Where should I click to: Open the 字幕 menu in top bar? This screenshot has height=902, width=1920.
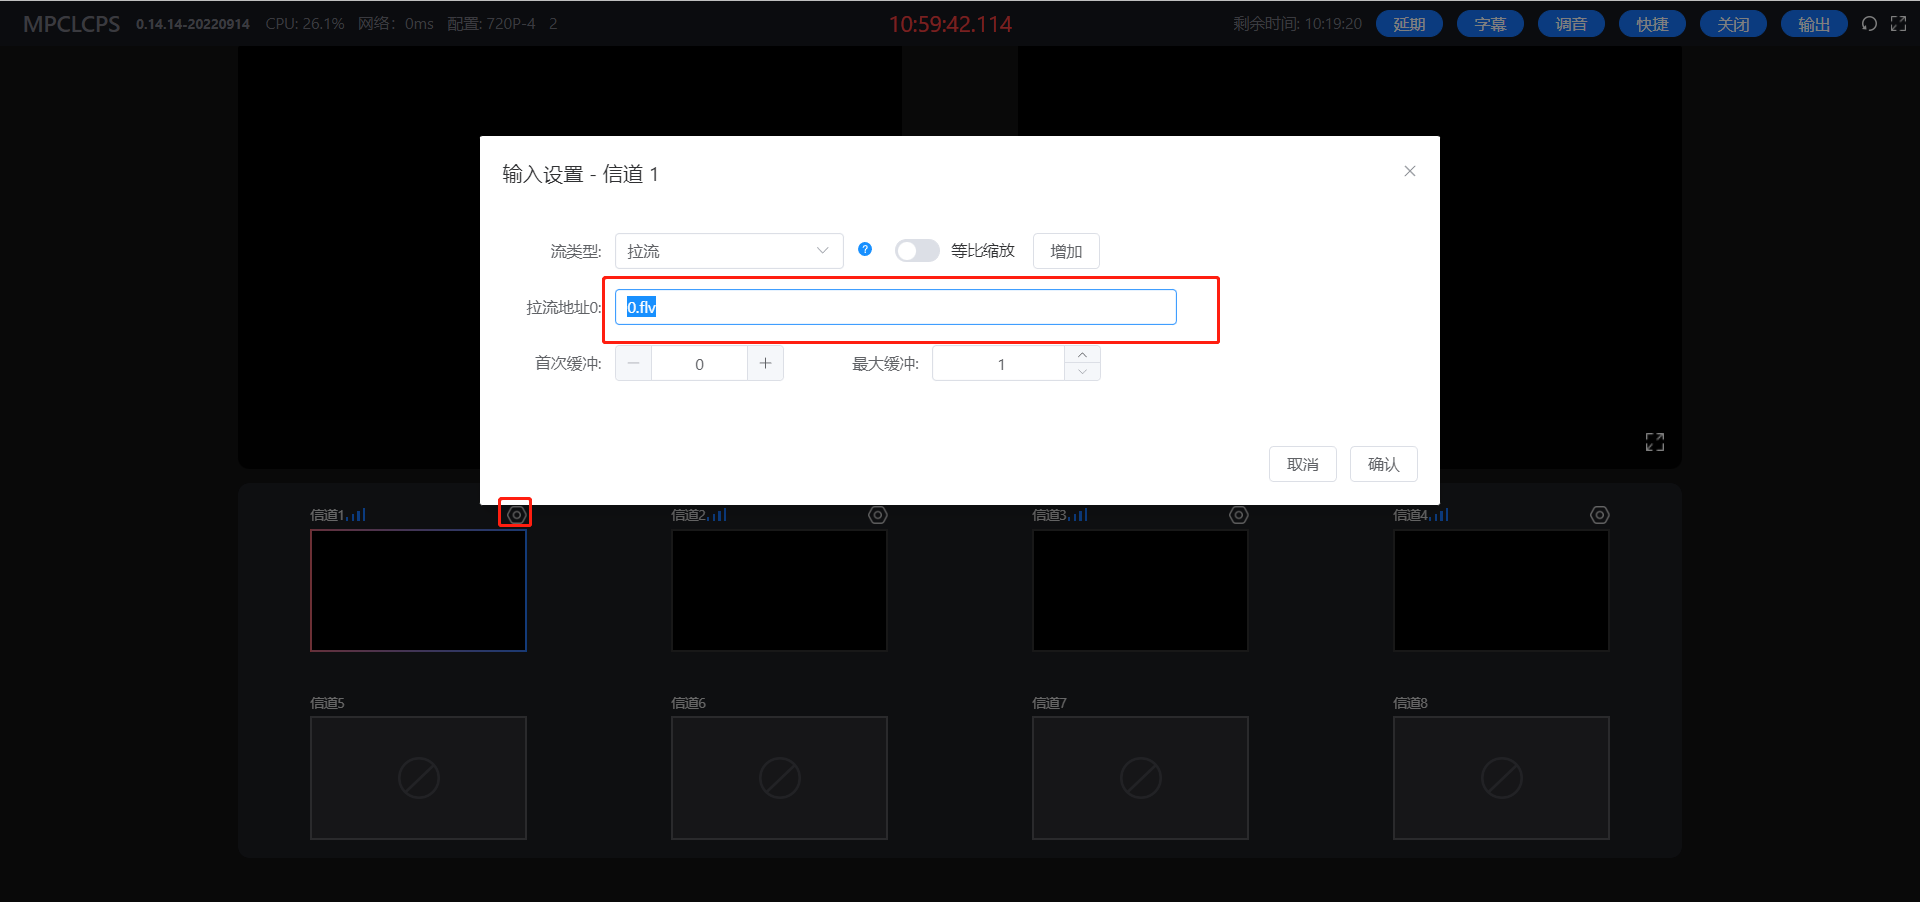point(1489,24)
